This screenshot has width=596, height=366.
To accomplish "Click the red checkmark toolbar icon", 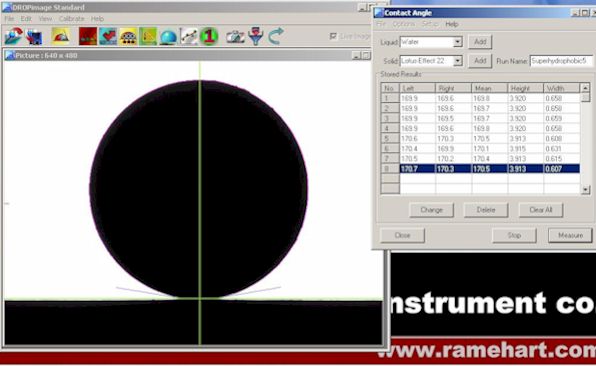I will (108, 36).
